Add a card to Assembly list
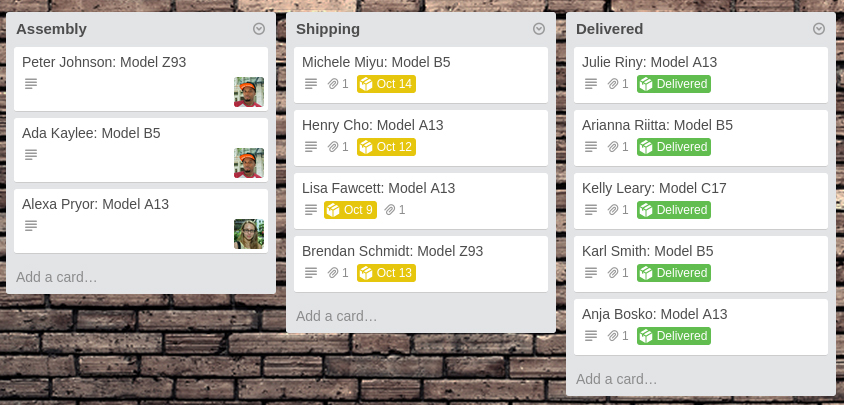The height and width of the screenshot is (405, 844). [57, 277]
